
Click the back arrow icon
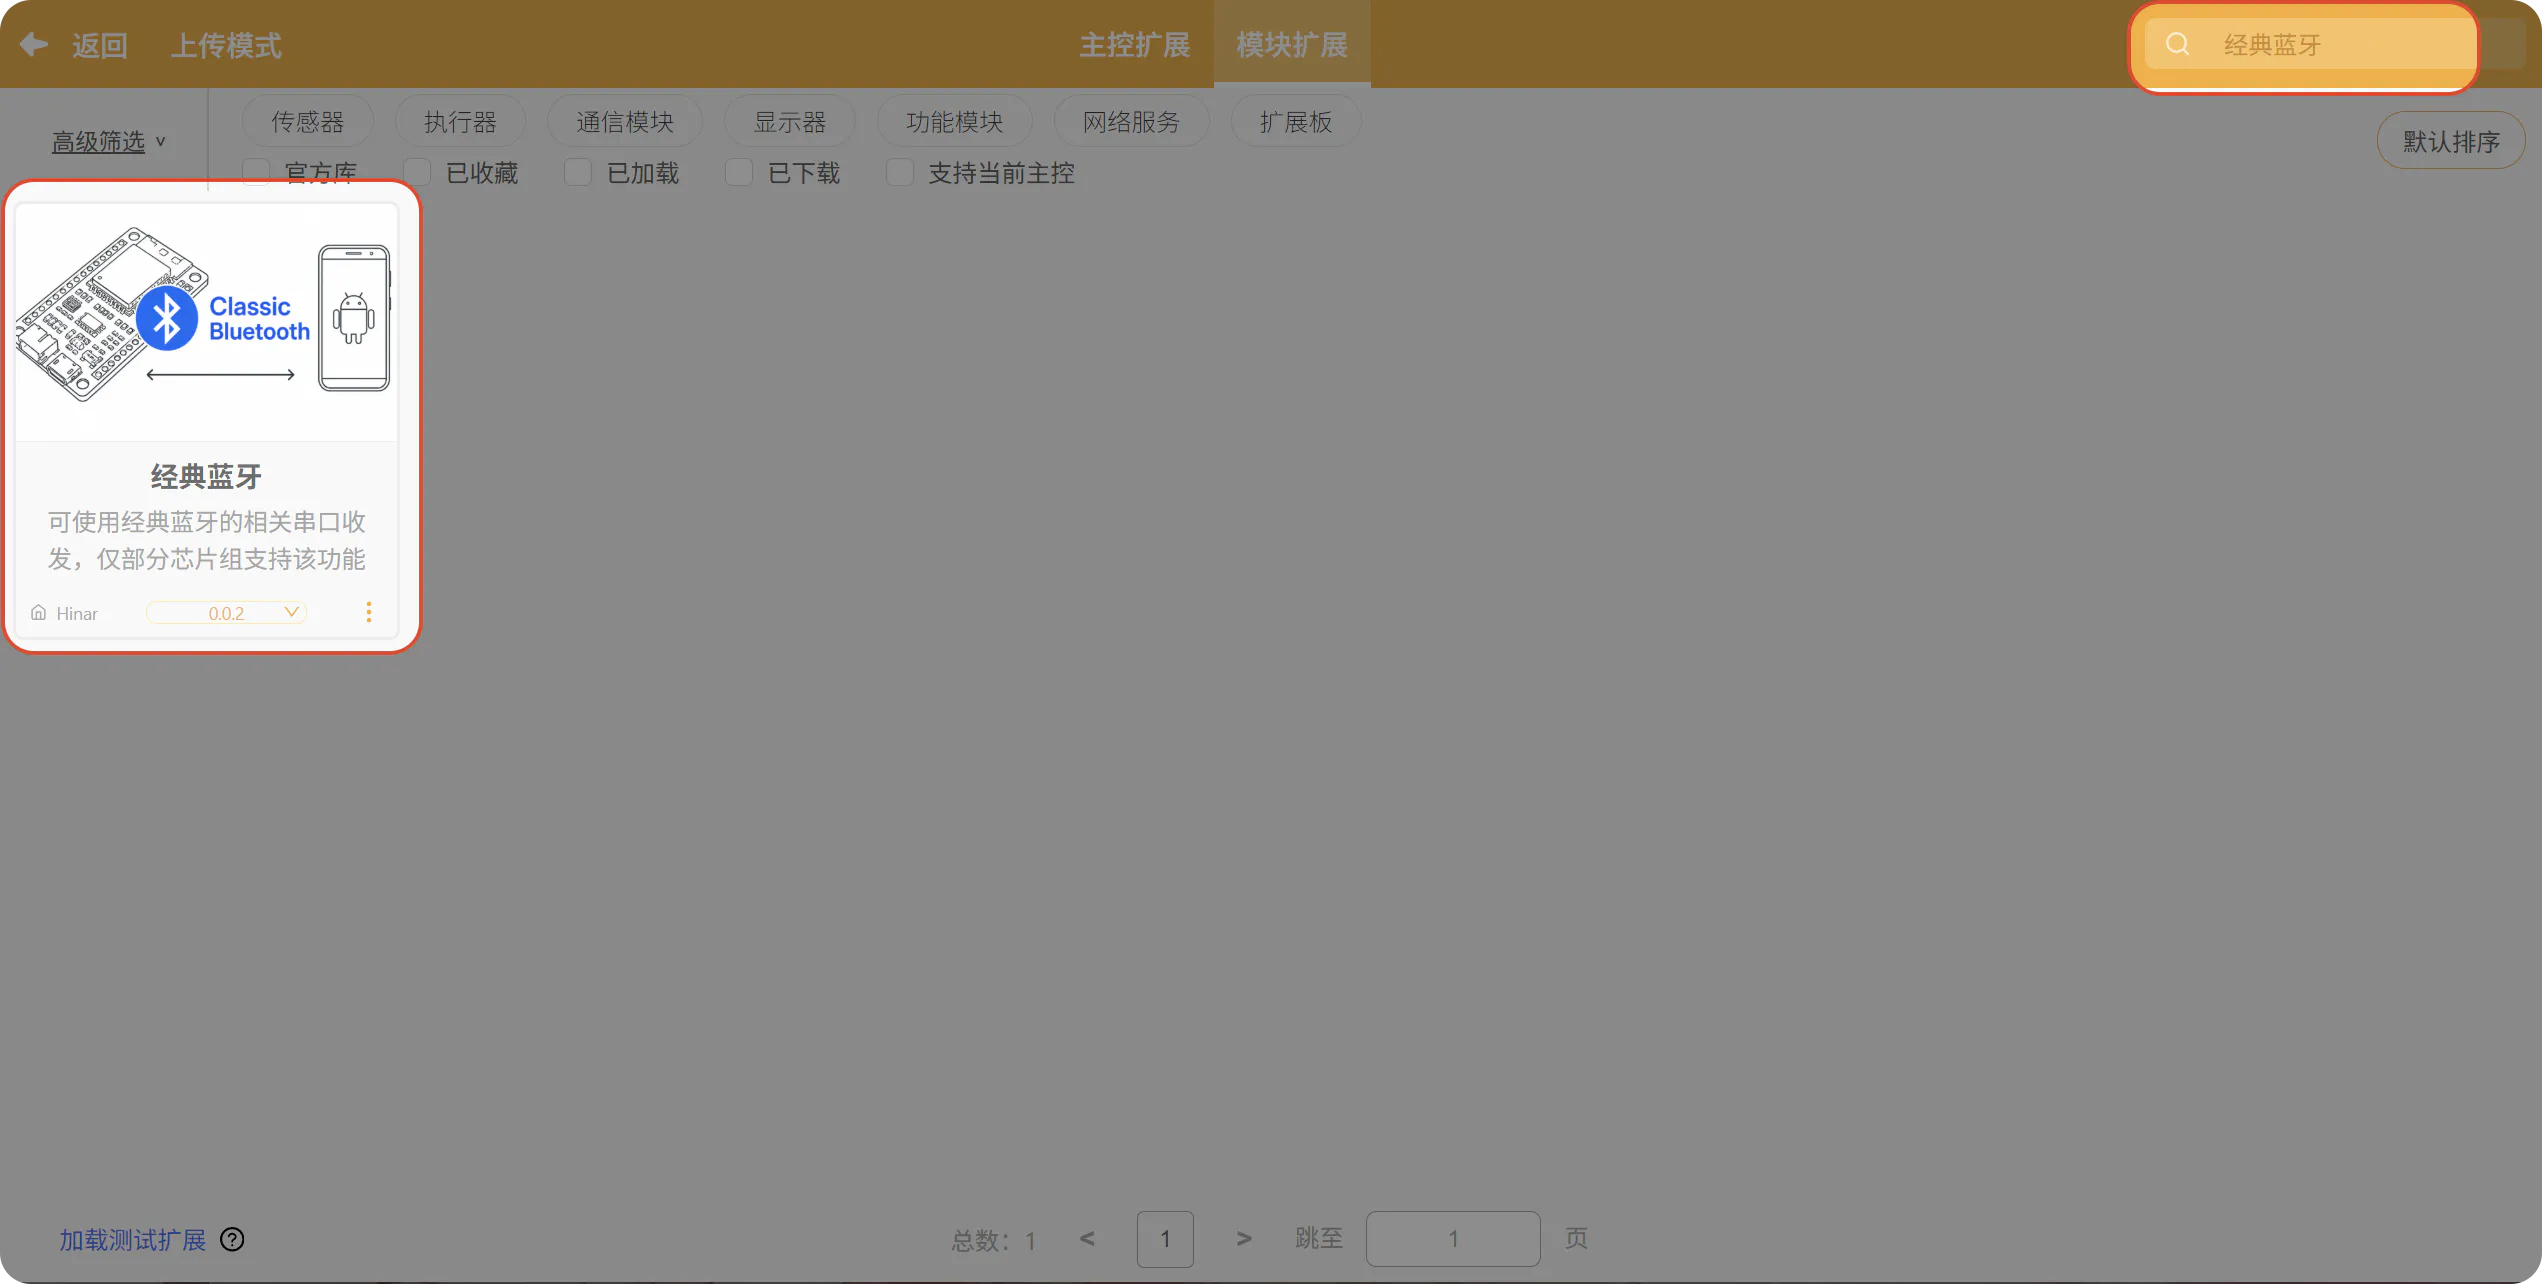click(34, 44)
